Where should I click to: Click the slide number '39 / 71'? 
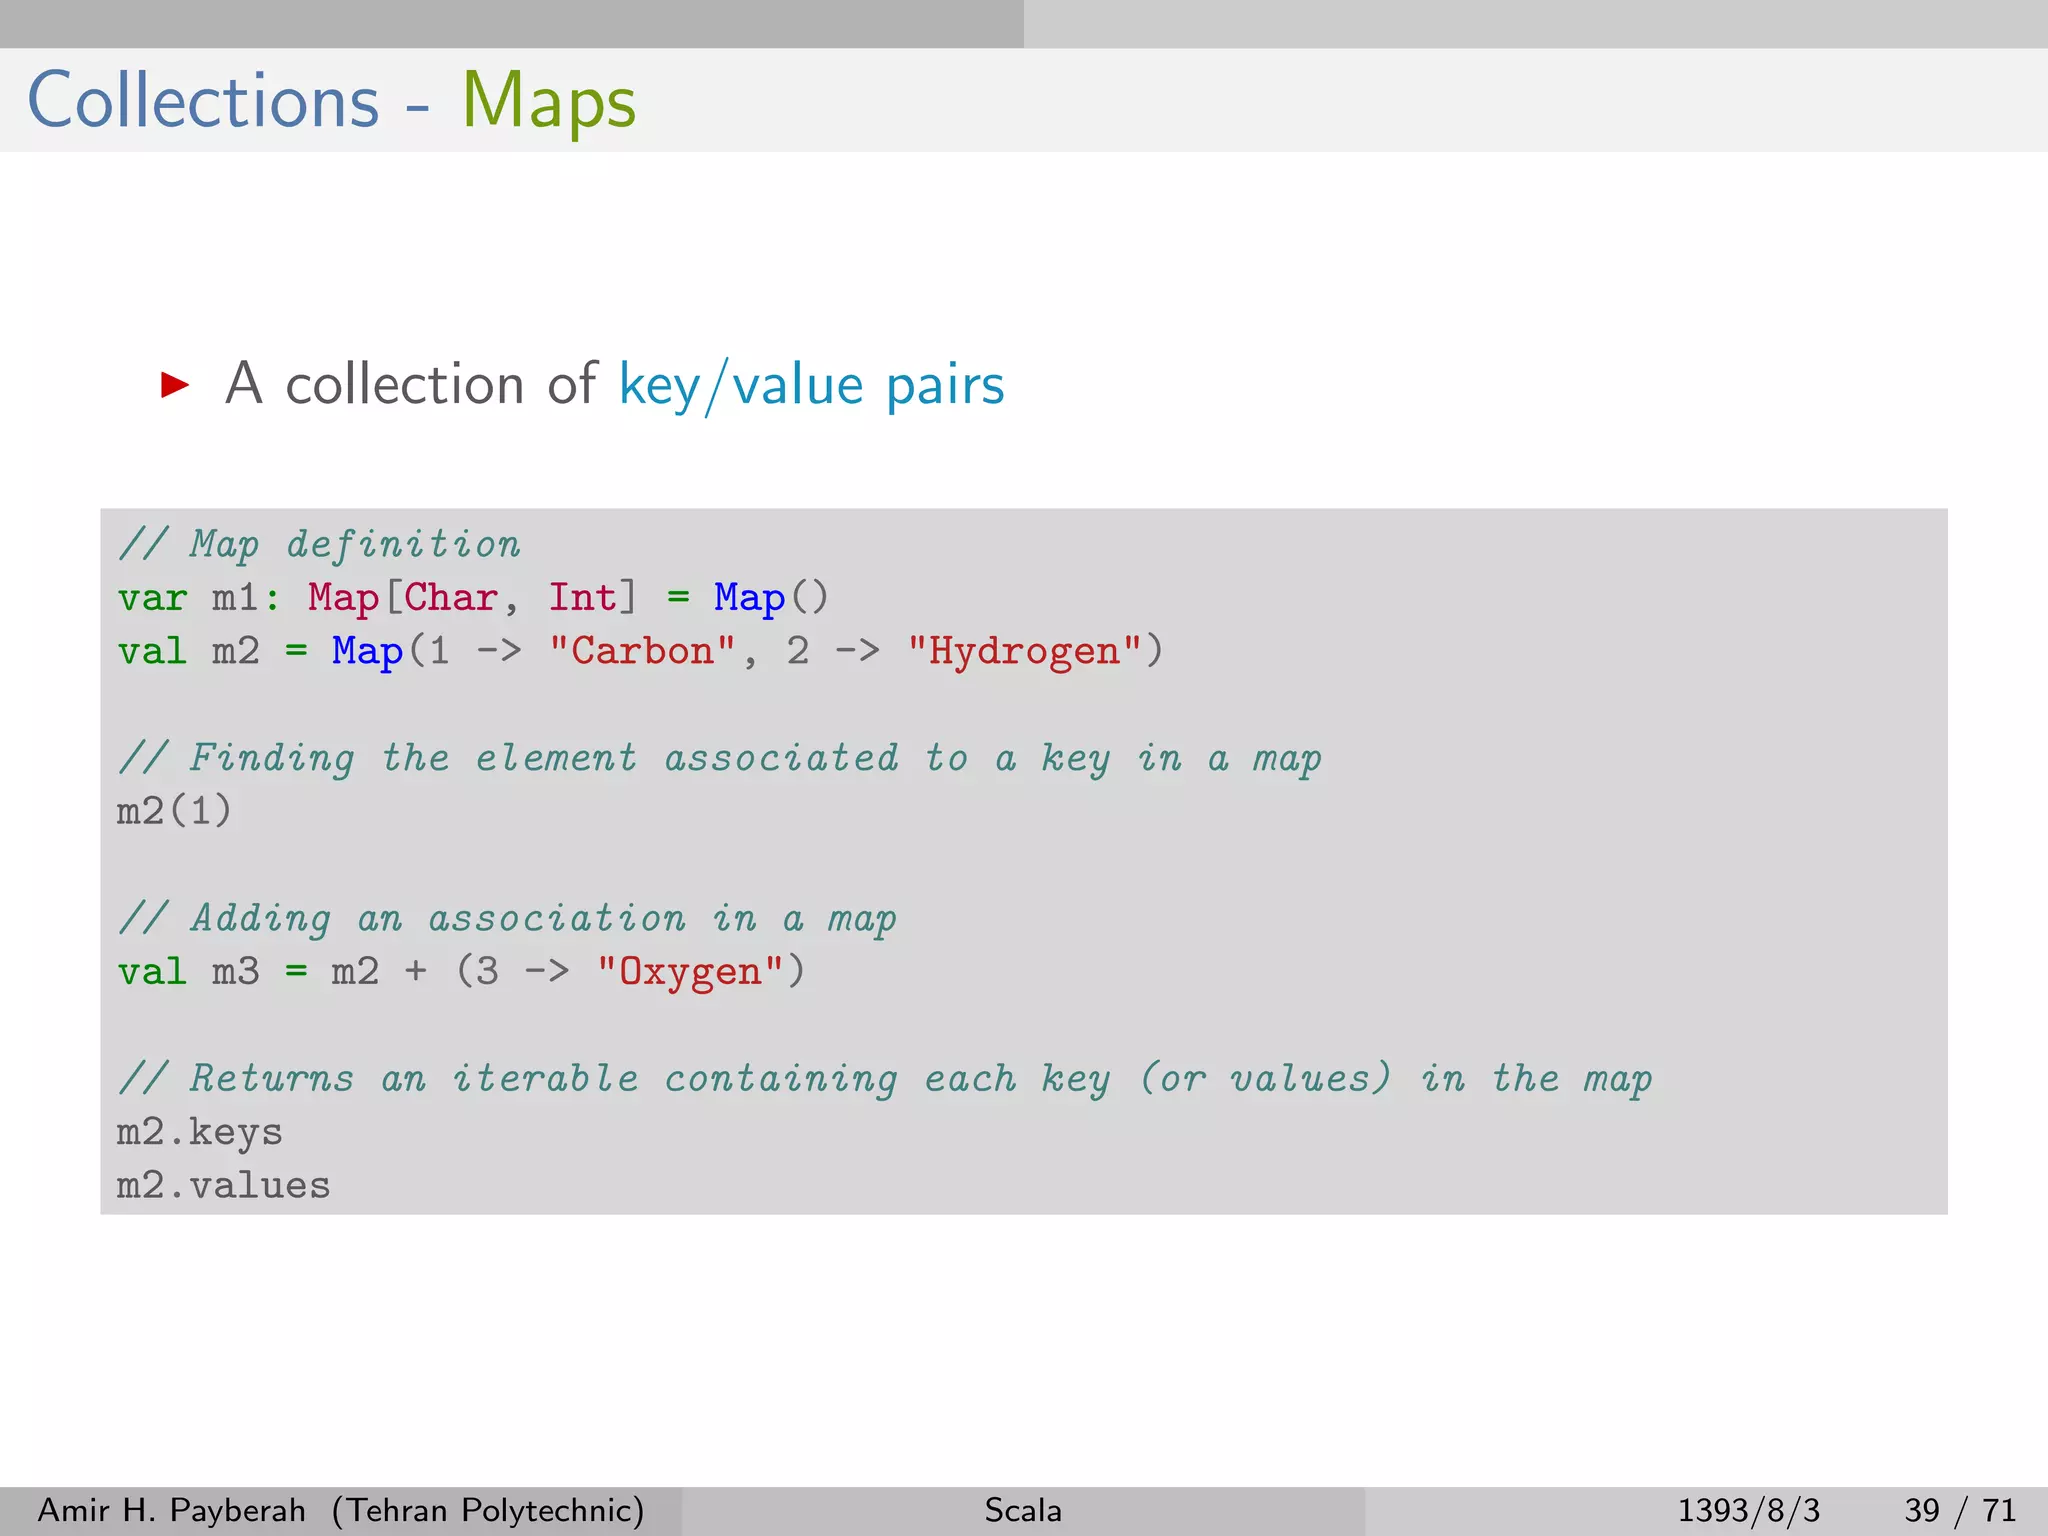click(x=1960, y=1510)
